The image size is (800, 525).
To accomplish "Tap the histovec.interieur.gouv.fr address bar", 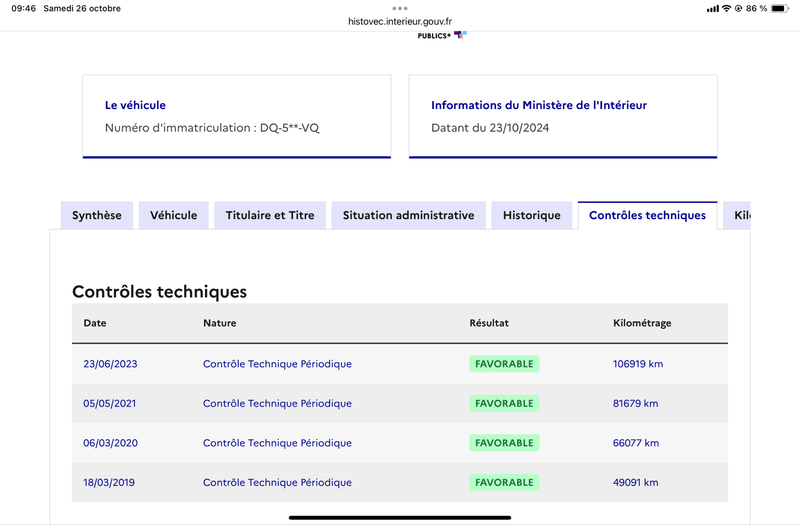I will click(399, 21).
